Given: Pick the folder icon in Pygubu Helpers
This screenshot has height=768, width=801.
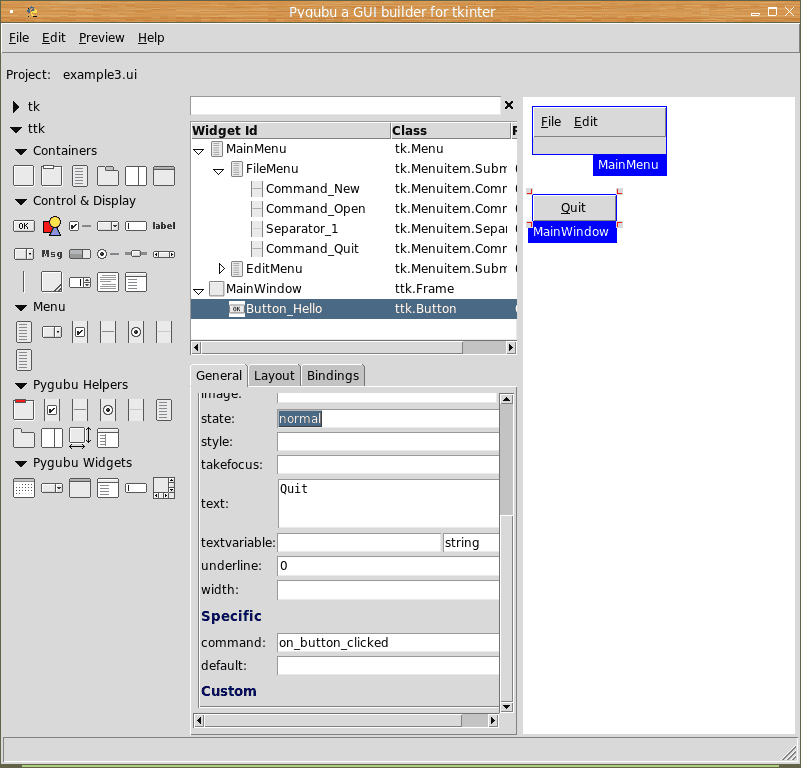Looking at the screenshot, I should [23, 438].
